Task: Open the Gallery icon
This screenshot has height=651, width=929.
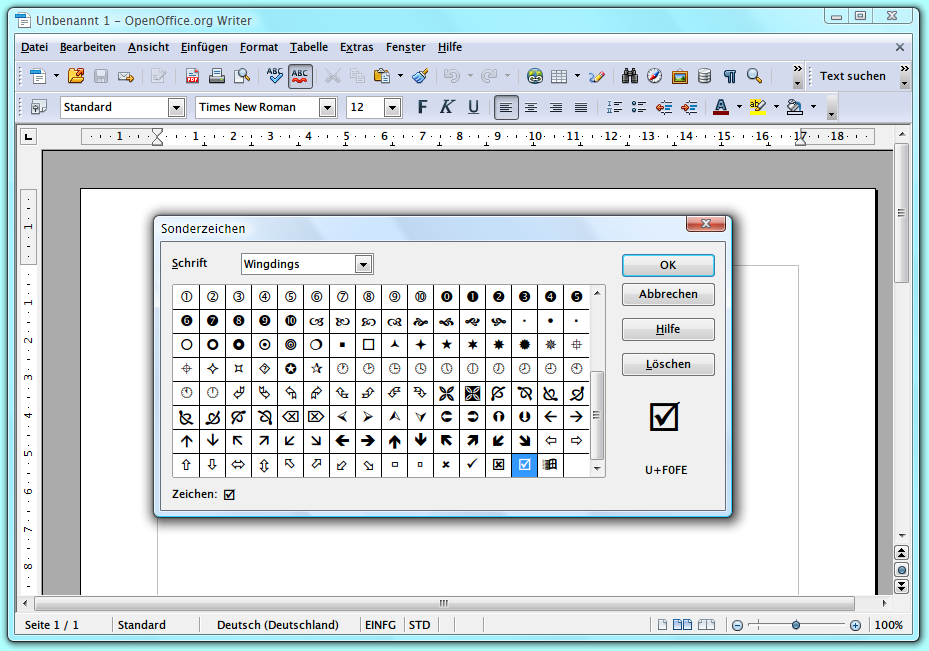Action: [x=679, y=76]
